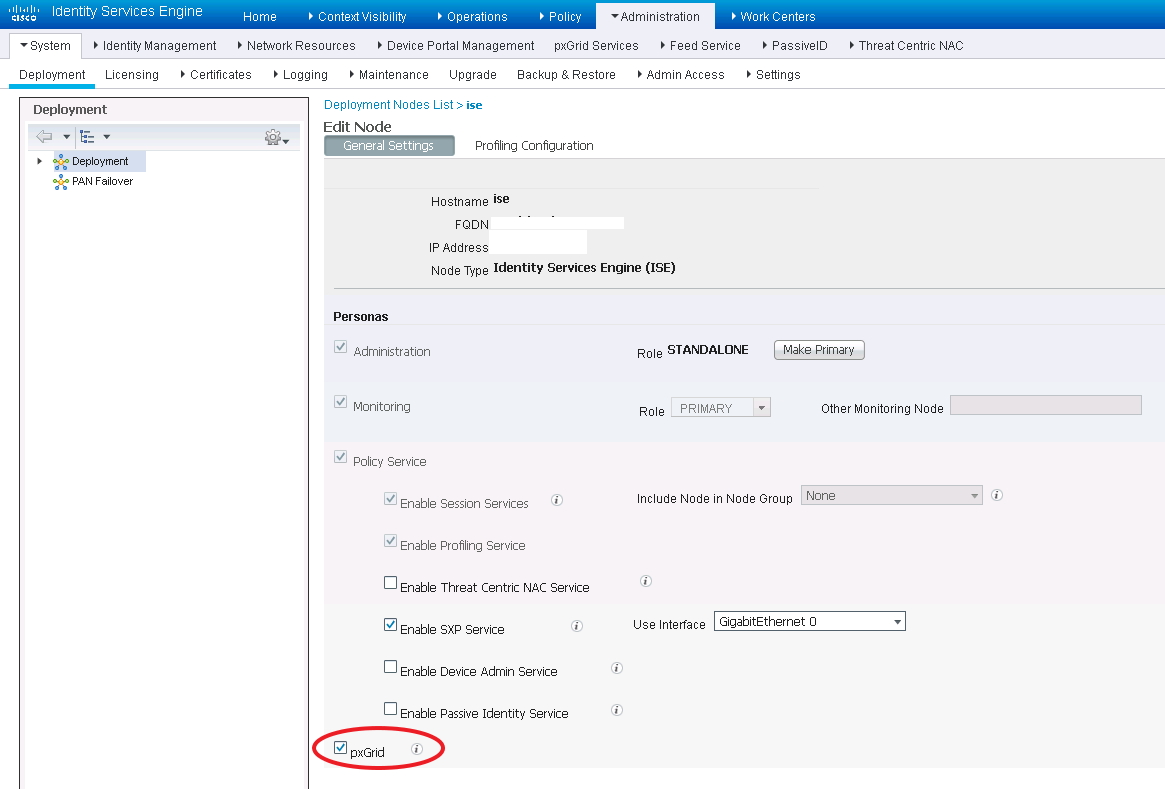Open the Upgrade page
Viewport: 1165px width, 789px height.
[x=473, y=74]
